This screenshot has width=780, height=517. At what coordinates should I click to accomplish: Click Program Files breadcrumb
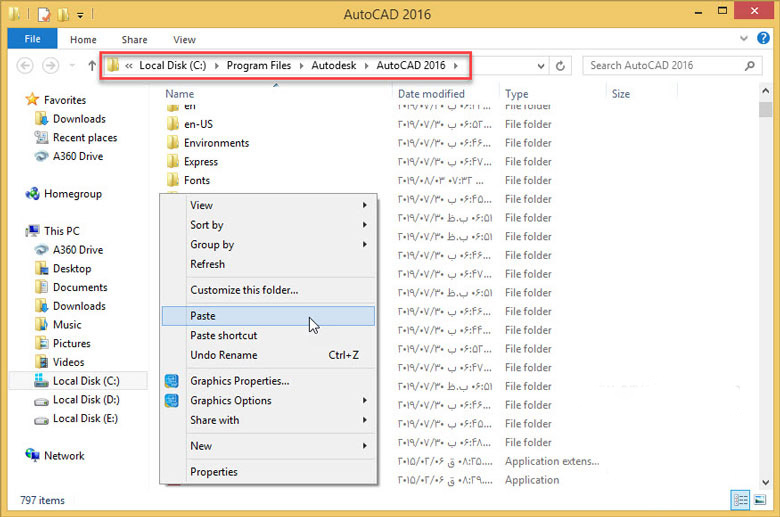point(259,66)
